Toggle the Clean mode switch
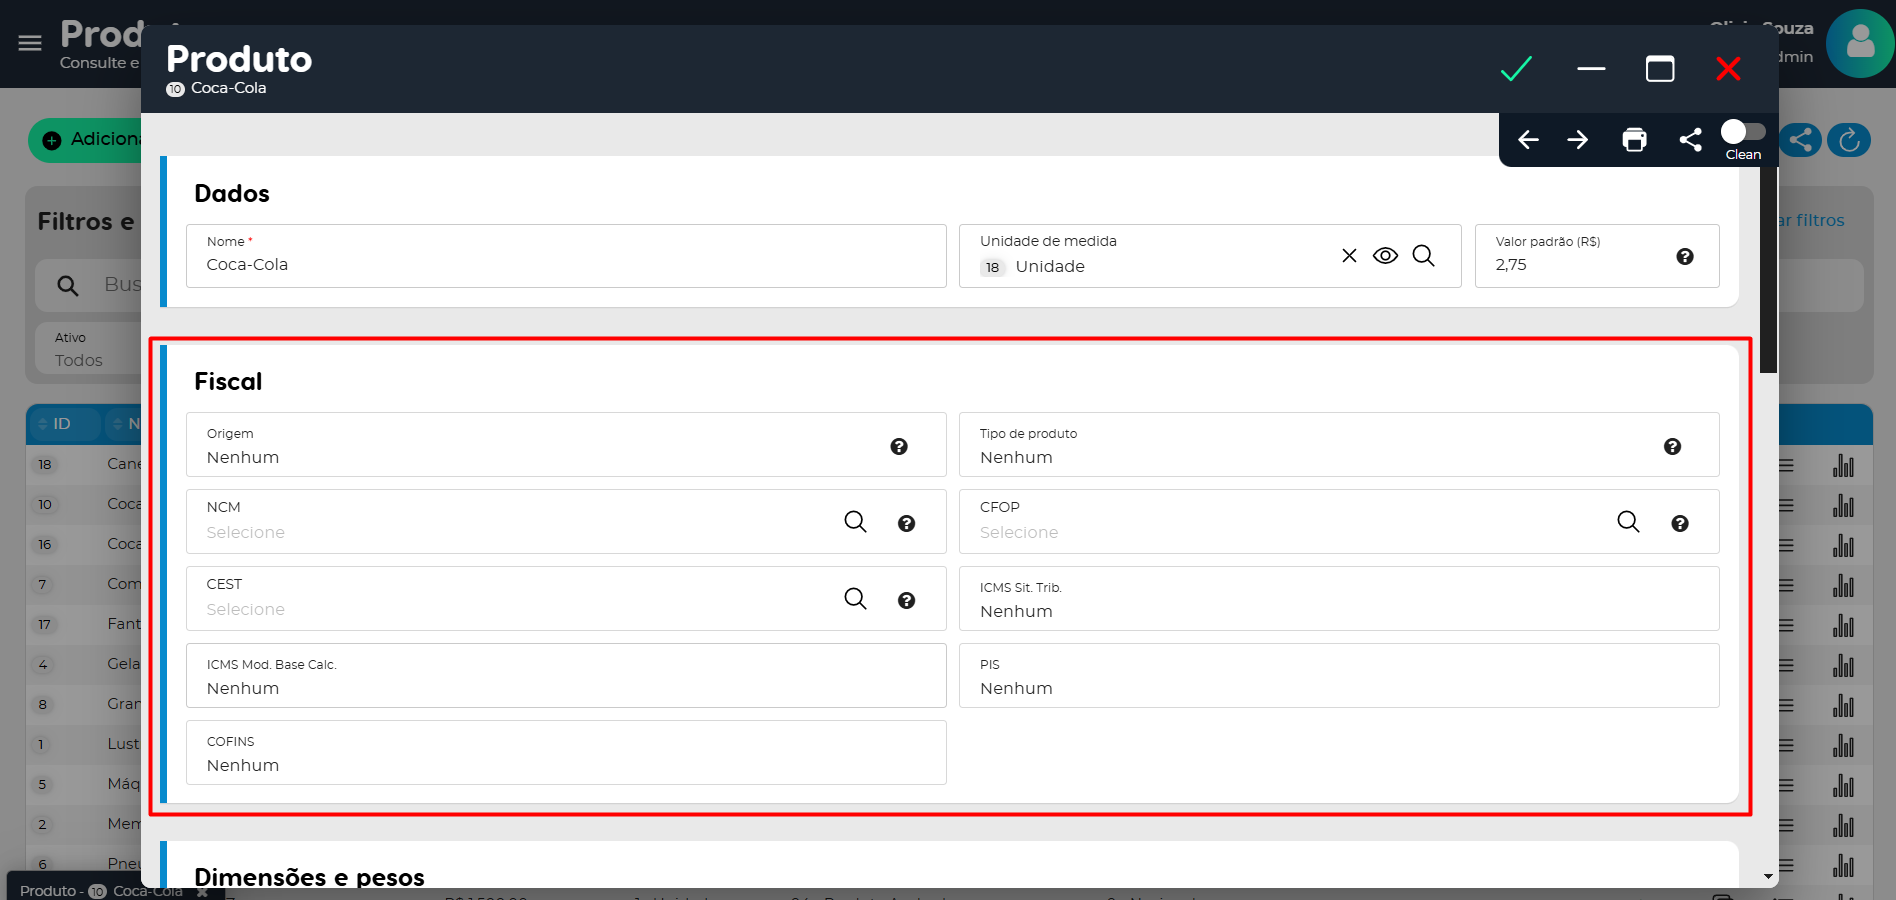Screen dimensions: 1896x900 [x=1742, y=132]
